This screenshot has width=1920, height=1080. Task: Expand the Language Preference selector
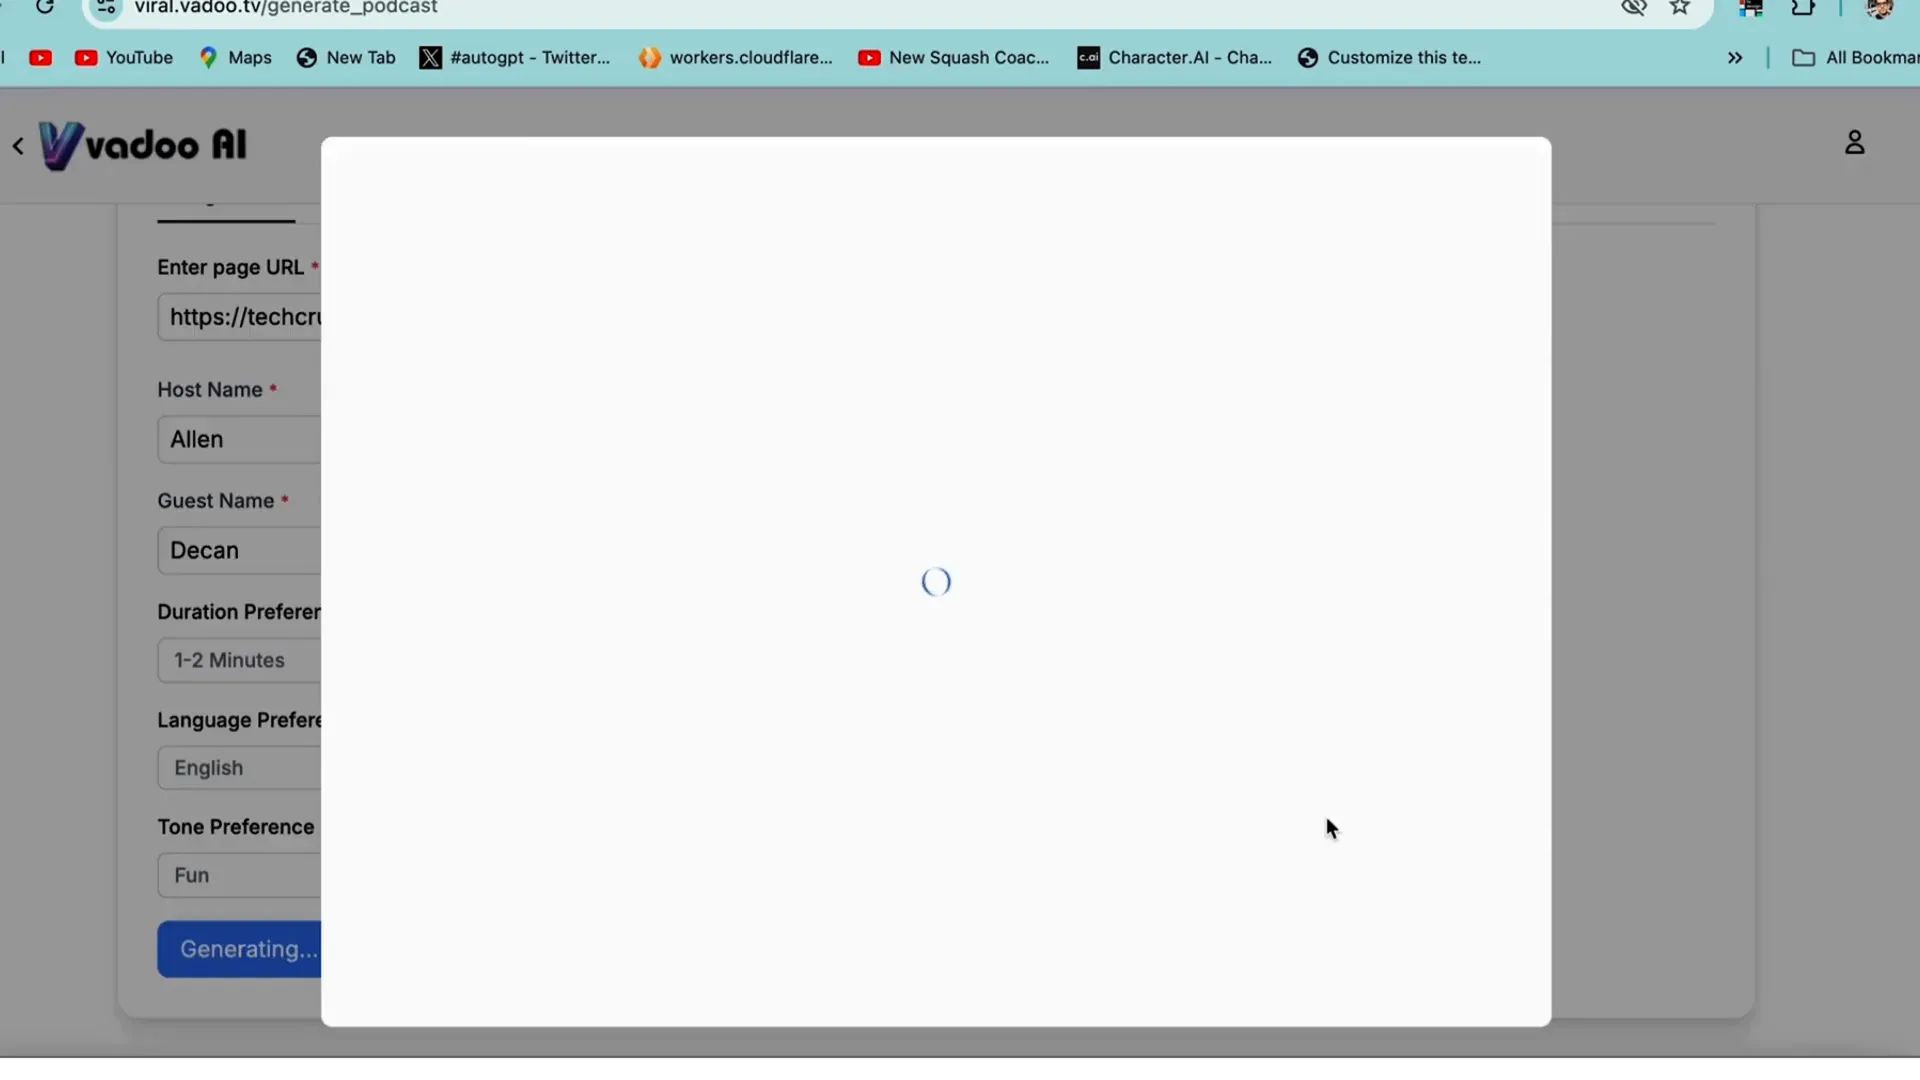click(x=240, y=766)
